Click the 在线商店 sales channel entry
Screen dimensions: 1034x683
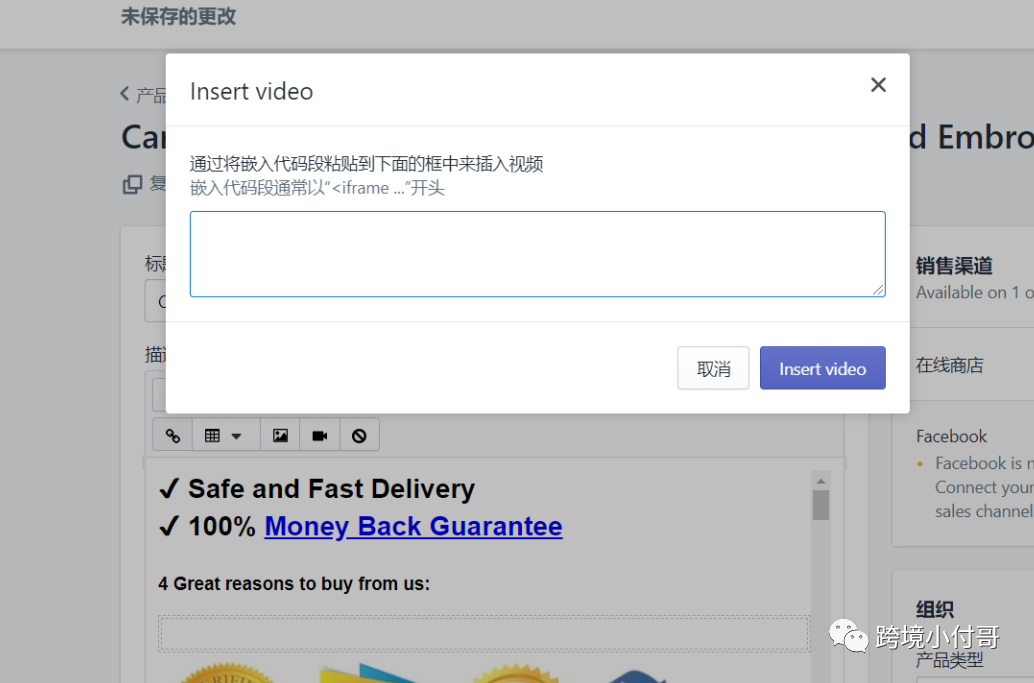click(950, 365)
